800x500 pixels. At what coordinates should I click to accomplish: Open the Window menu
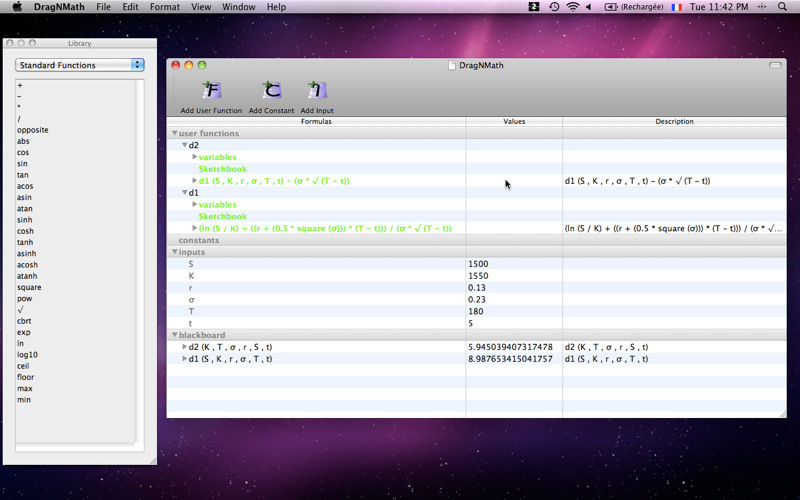(x=238, y=7)
